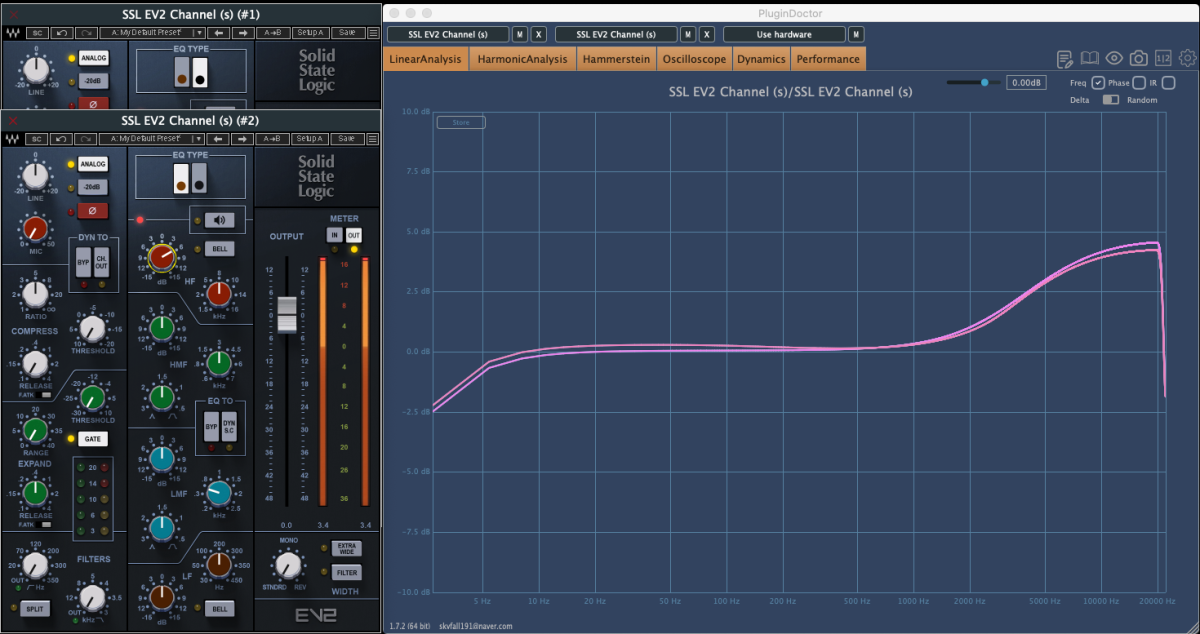Screen dimensions: 1200x634
Task: Click Waves logo in SSL EV2 #1 toolbar
Action: 13,32
